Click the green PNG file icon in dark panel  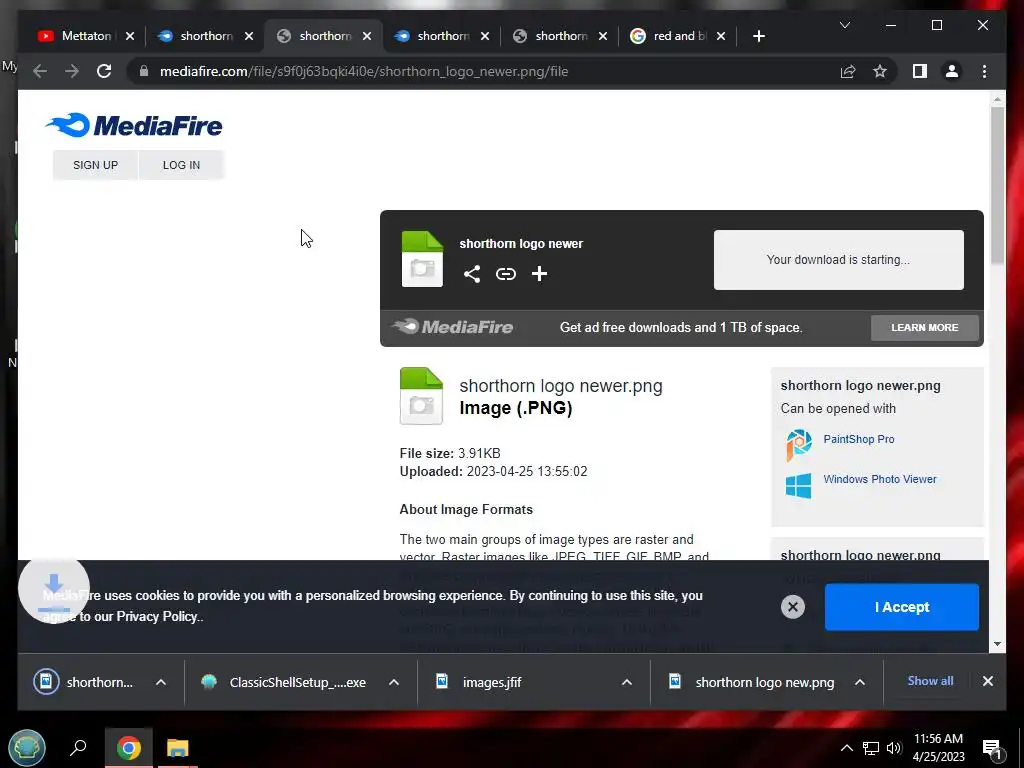(x=422, y=259)
